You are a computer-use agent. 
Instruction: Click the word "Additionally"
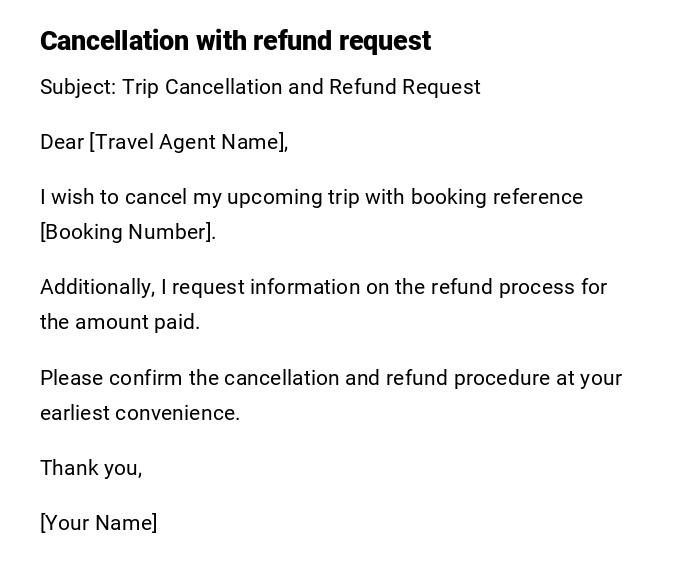tap(96, 287)
